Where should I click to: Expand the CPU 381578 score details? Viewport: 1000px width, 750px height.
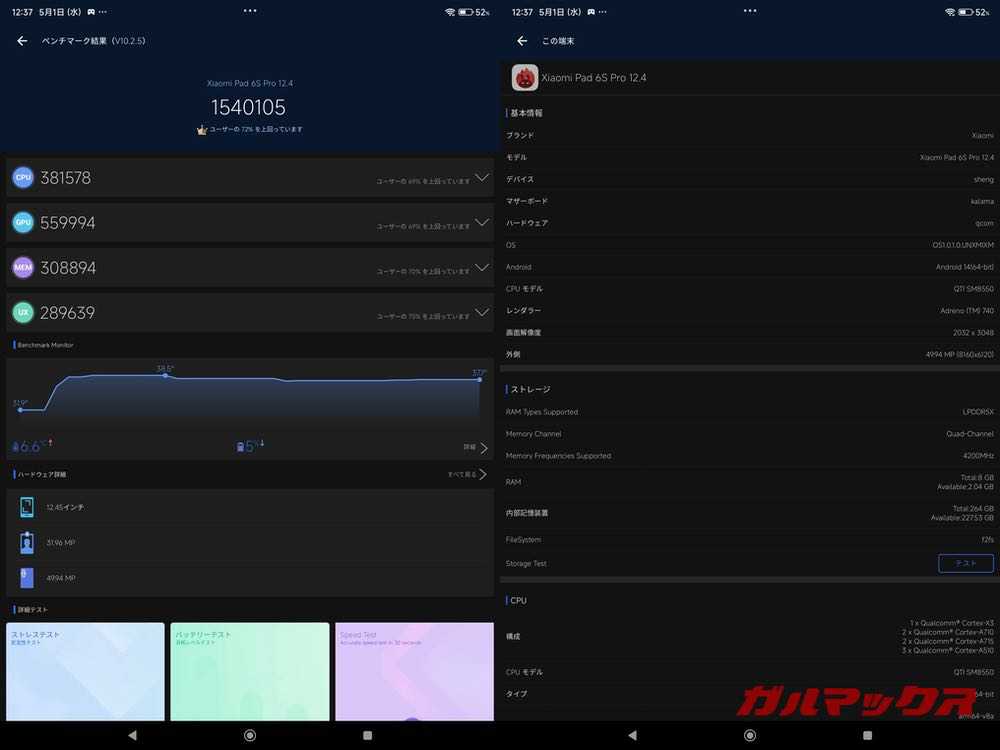click(482, 180)
